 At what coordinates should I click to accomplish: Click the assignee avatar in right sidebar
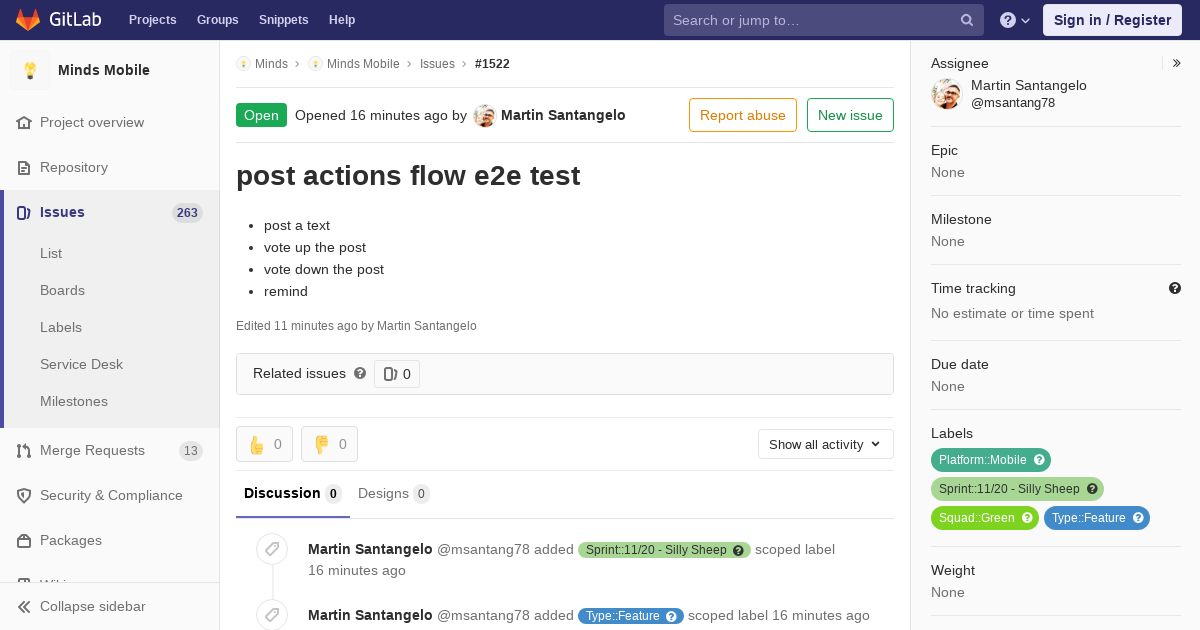[x=946, y=94]
